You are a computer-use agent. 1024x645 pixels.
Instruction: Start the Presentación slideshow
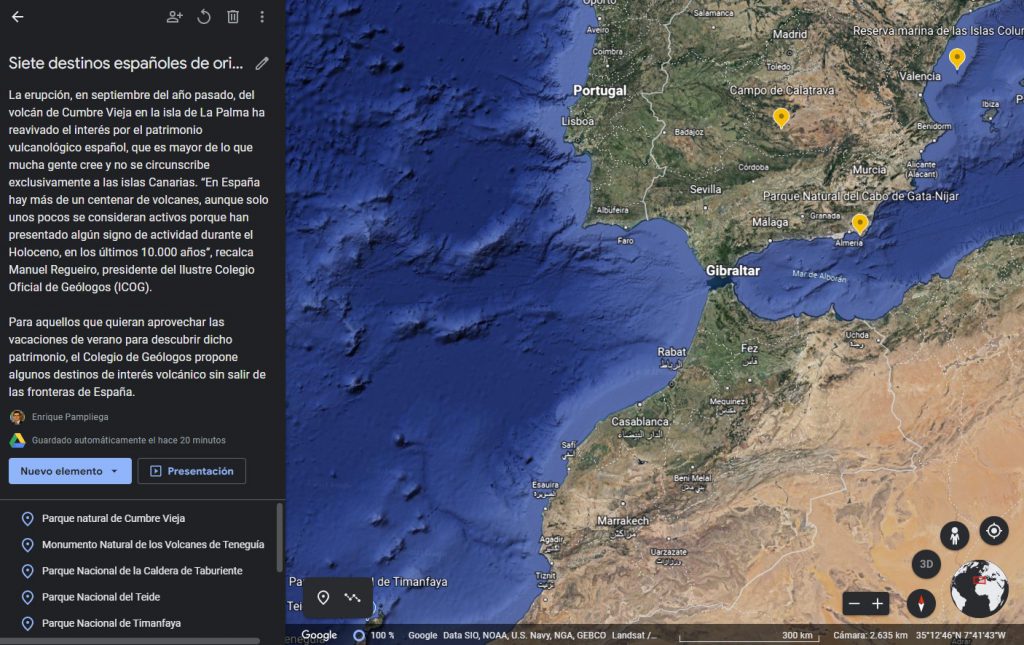tap(191, 471)
